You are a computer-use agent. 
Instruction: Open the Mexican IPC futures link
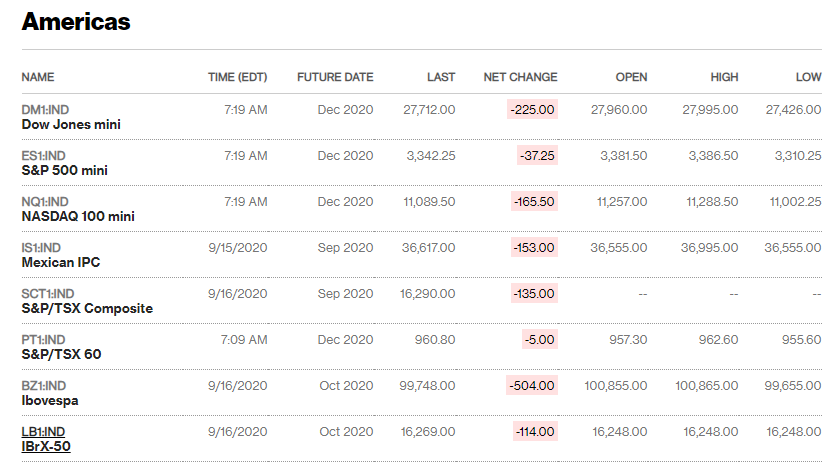61,263
